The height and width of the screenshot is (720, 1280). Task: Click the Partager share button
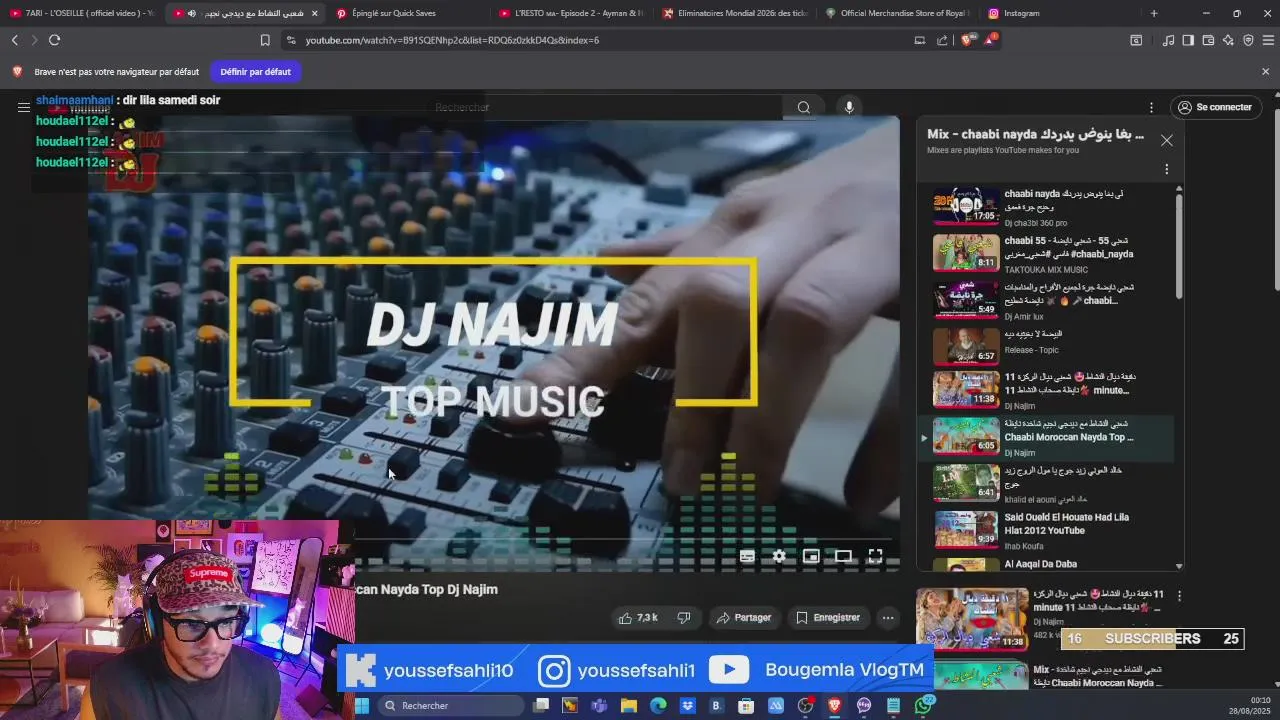pyautogui.click(x=743, y=618)
